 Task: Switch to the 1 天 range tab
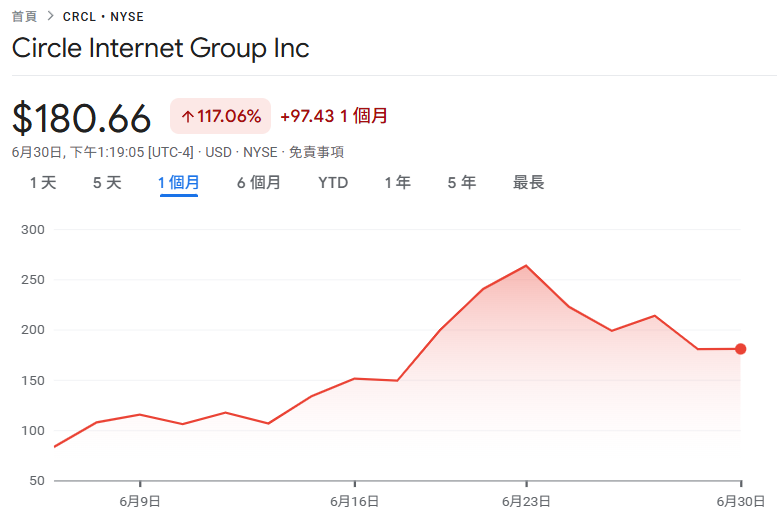pos(43,183)
